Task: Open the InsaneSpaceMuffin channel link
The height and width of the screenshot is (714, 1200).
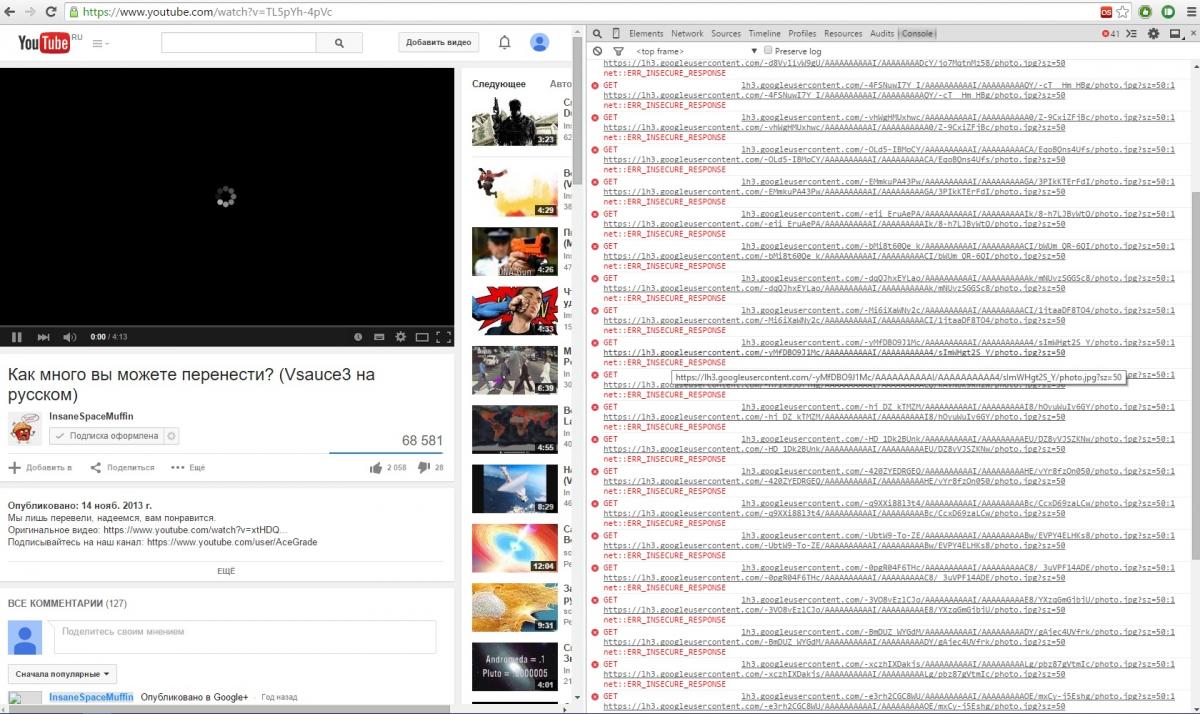Action: click(91, 415)
